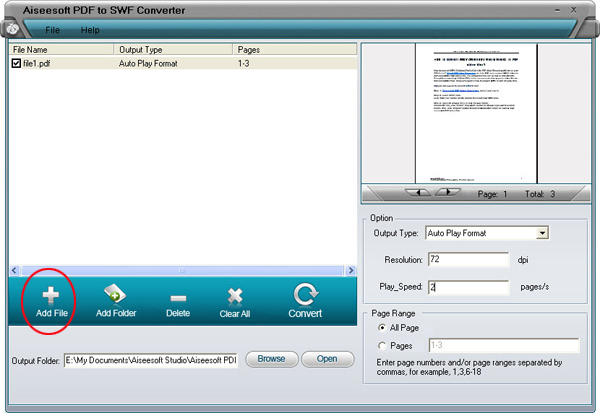Viewport: 600px width, 413px height.
Task: Go to next preview page arrow
Action: [448, 192]
